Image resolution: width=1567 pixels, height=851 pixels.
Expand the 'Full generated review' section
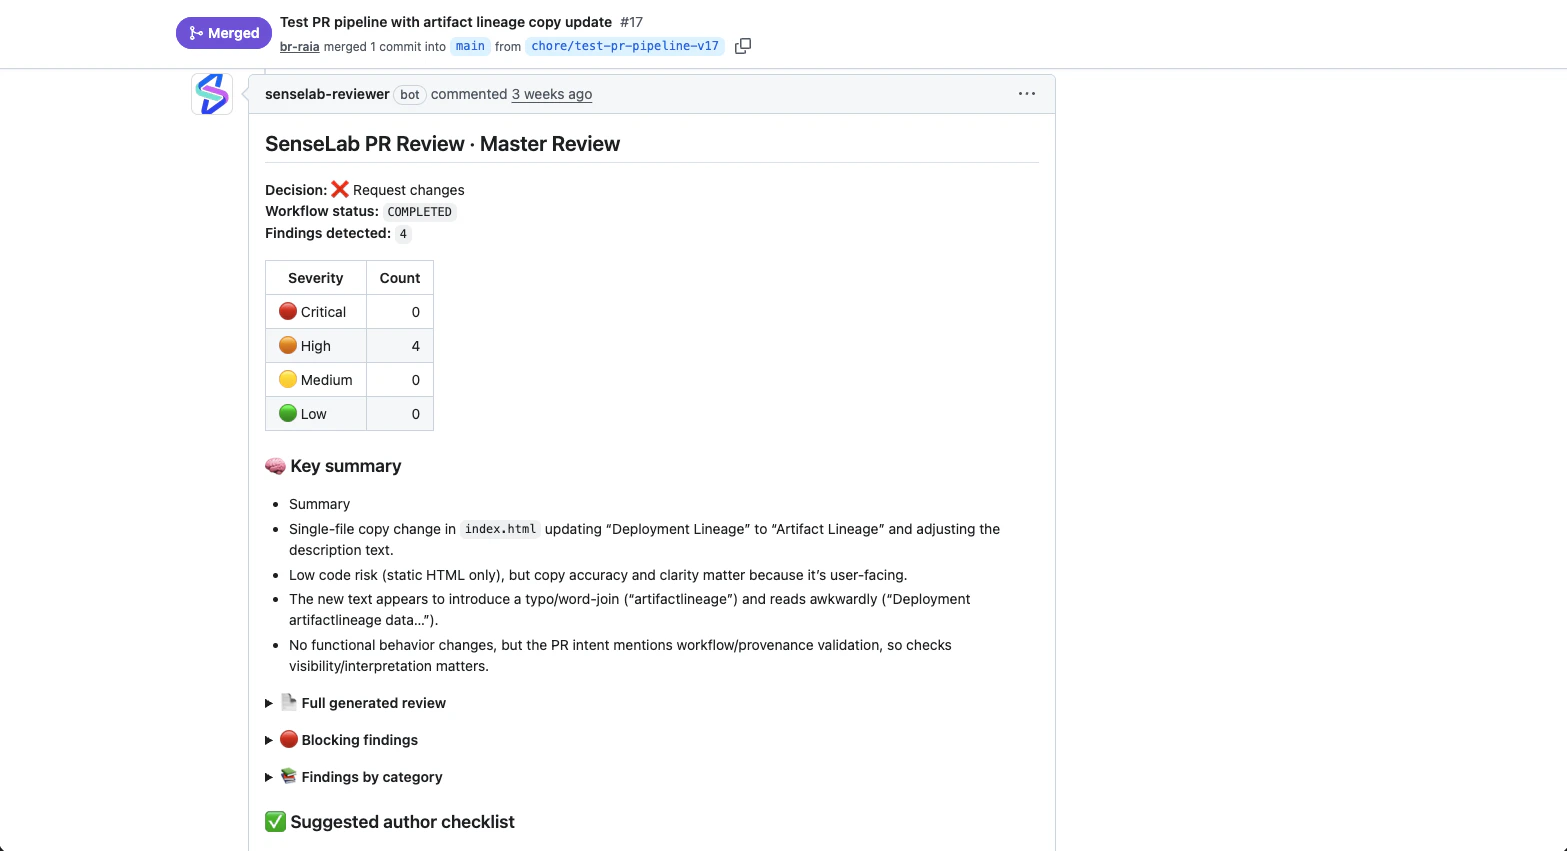point(355,703)
